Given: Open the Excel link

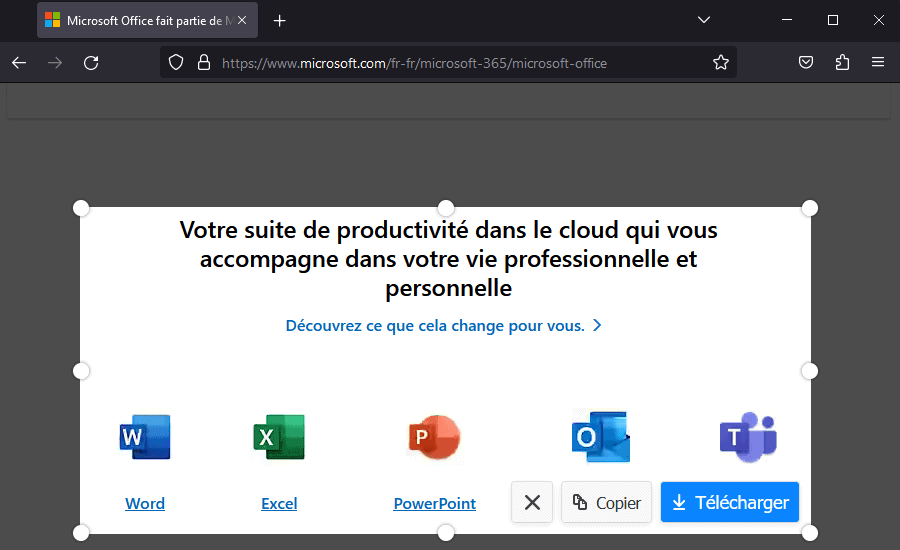Looking at the screenshot, I should (279, 503).
